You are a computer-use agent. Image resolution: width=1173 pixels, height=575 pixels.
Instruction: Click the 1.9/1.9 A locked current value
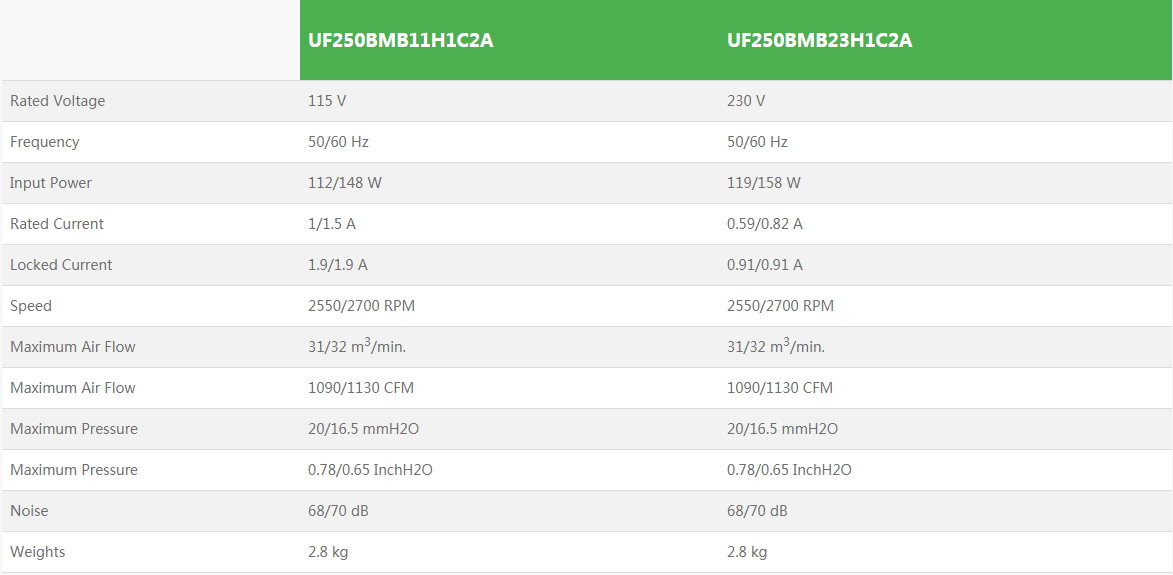click(x=338, y=265)
